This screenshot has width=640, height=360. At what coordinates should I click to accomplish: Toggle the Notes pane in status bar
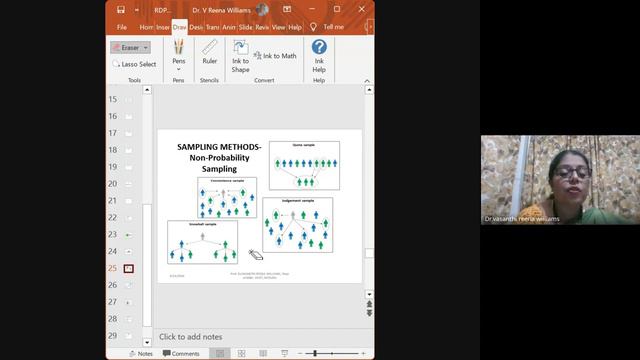point(141,353)
